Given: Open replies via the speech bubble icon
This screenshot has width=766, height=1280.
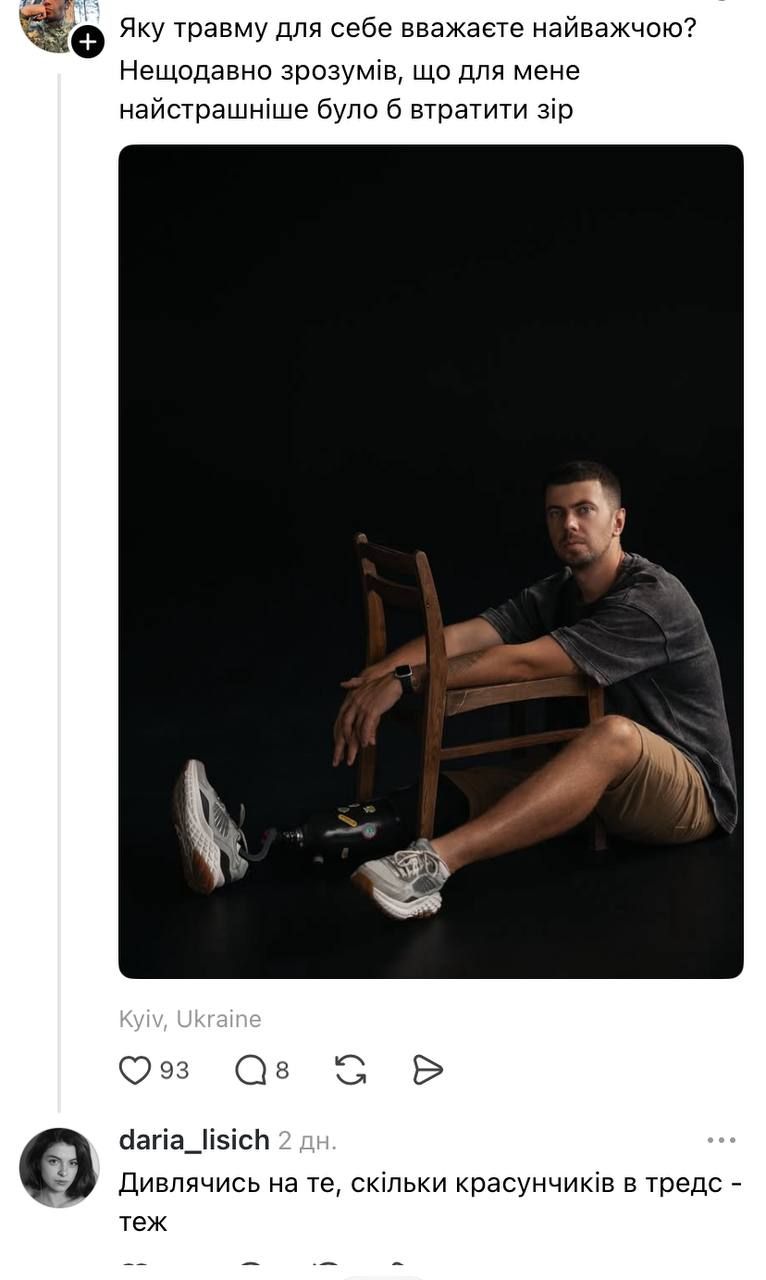Looking at the screenshot, I should pos(250,1070).
